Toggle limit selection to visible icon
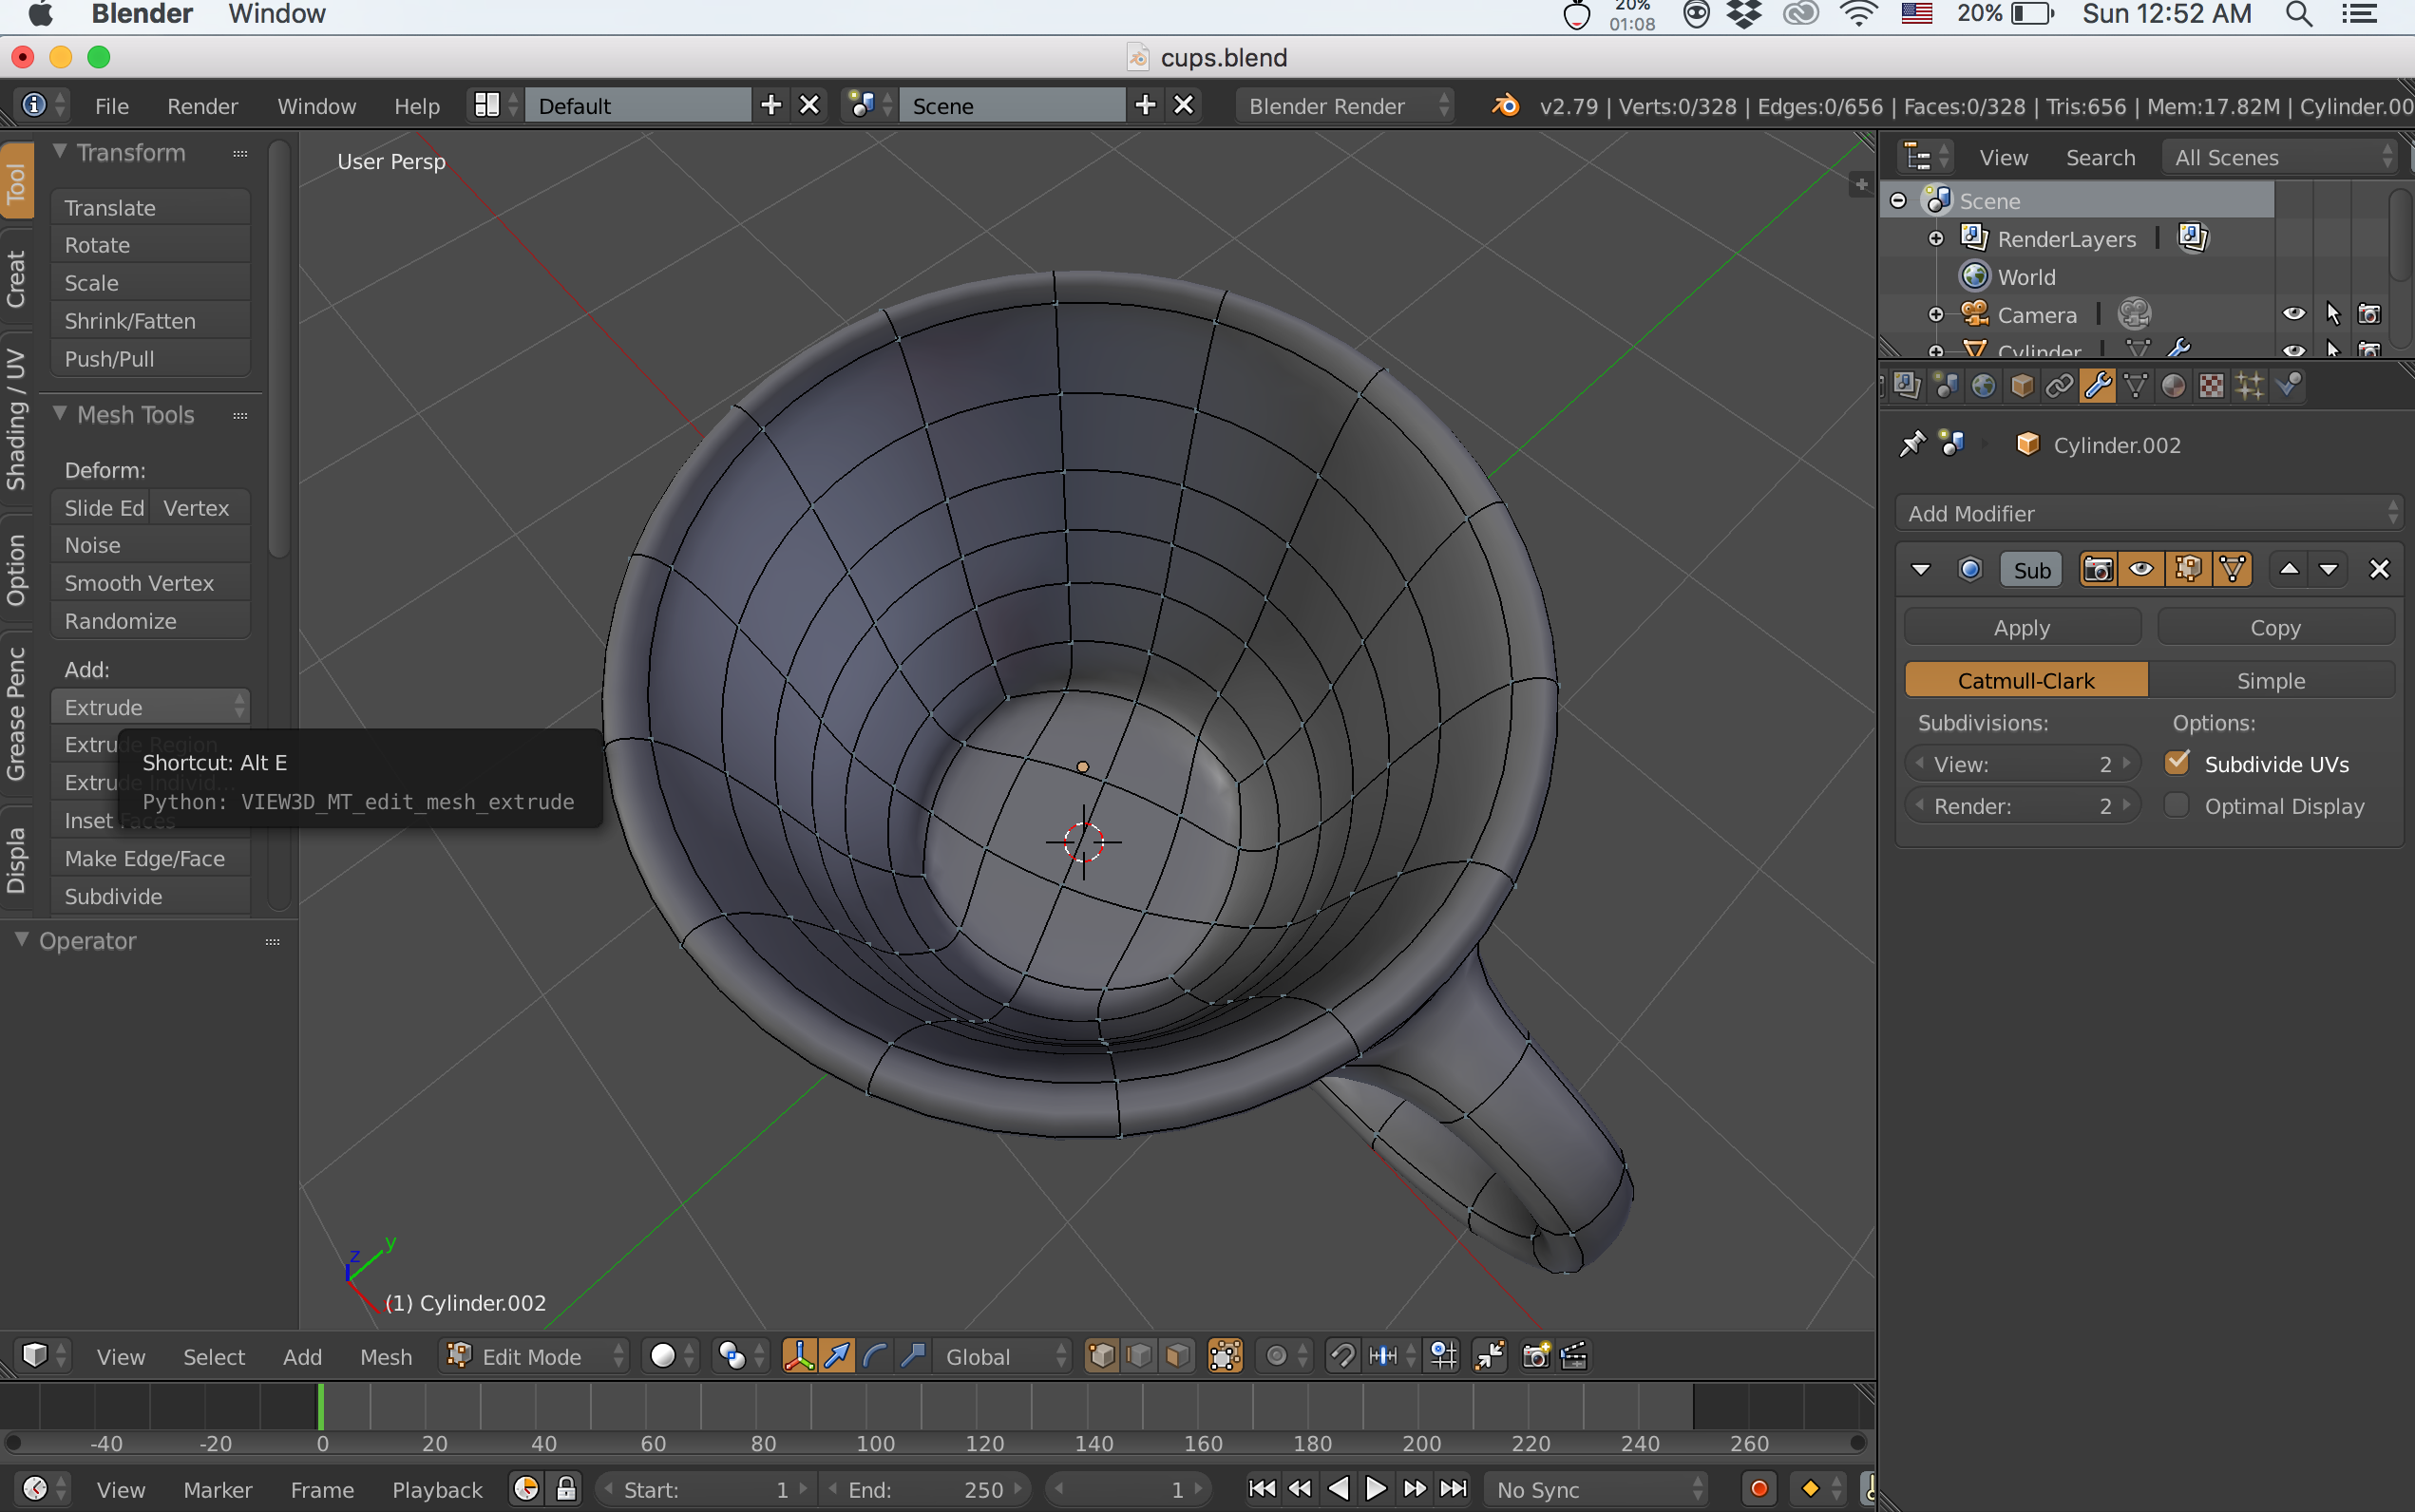This screenshot has width=2415, height=1512. pos(1225,1356)
